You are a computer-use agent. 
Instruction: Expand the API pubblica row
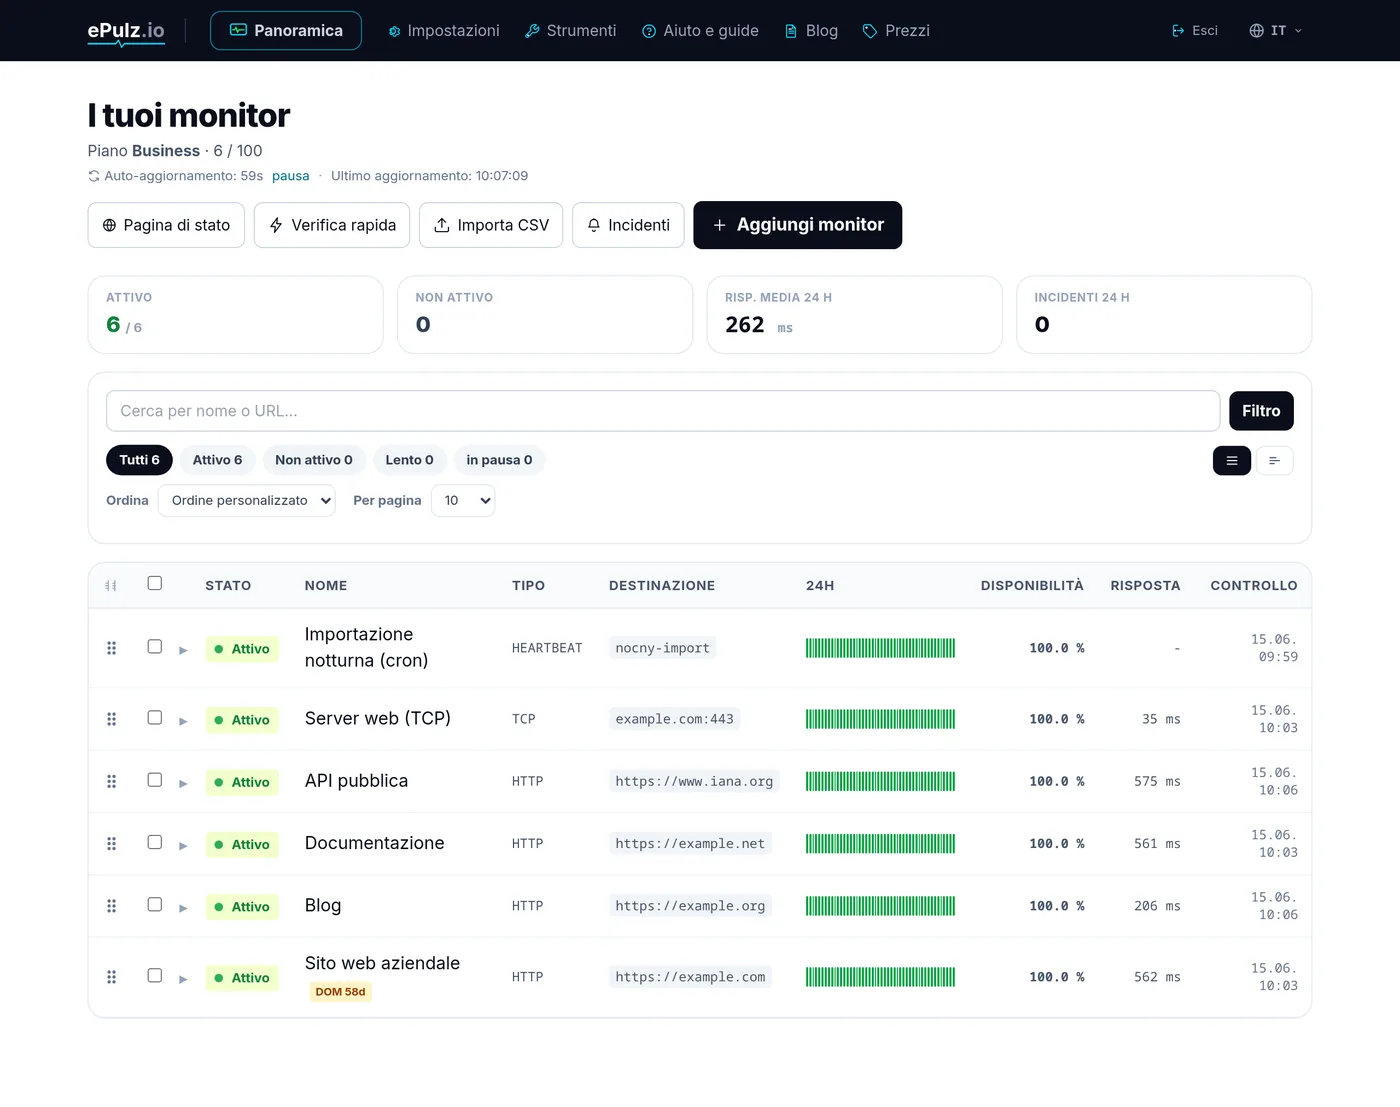coord(183,783)
